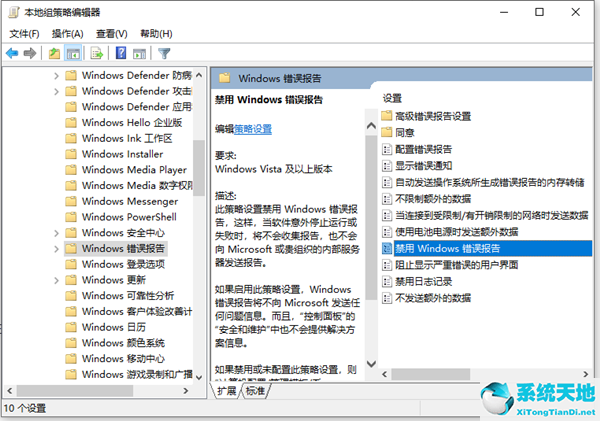This screenshot has height=421, width=600.
Task: Click the Filter funnel toolbar icon
Action: [164, 53]
